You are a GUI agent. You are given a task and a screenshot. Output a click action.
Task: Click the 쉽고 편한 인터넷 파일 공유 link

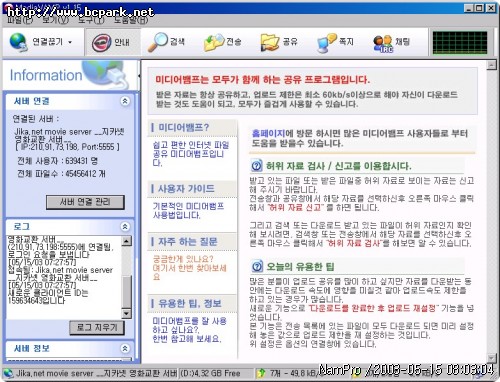(x=190, y=154)
